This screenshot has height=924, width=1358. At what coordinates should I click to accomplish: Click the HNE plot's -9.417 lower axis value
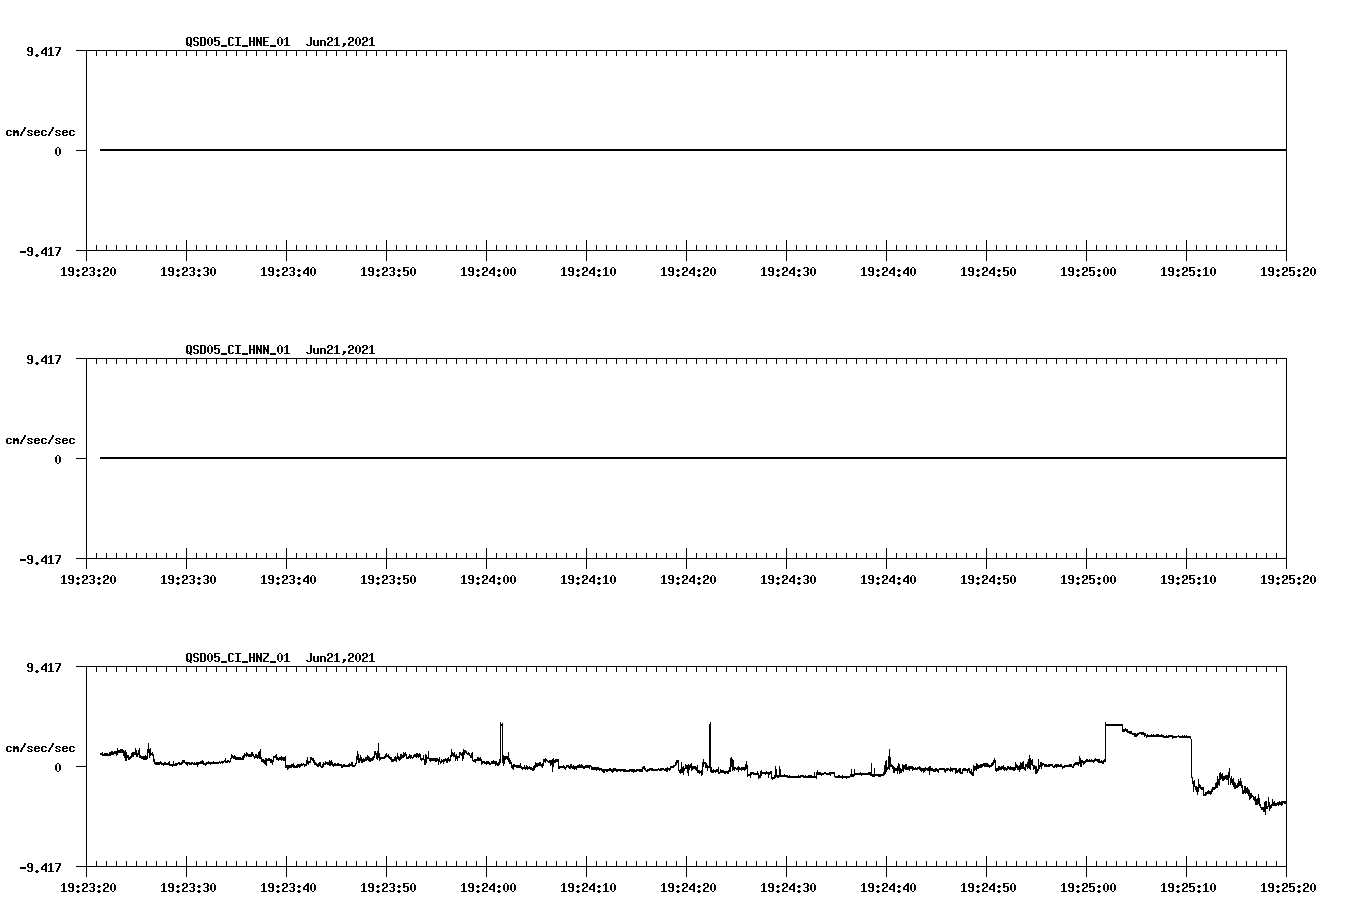coord(40,252)
